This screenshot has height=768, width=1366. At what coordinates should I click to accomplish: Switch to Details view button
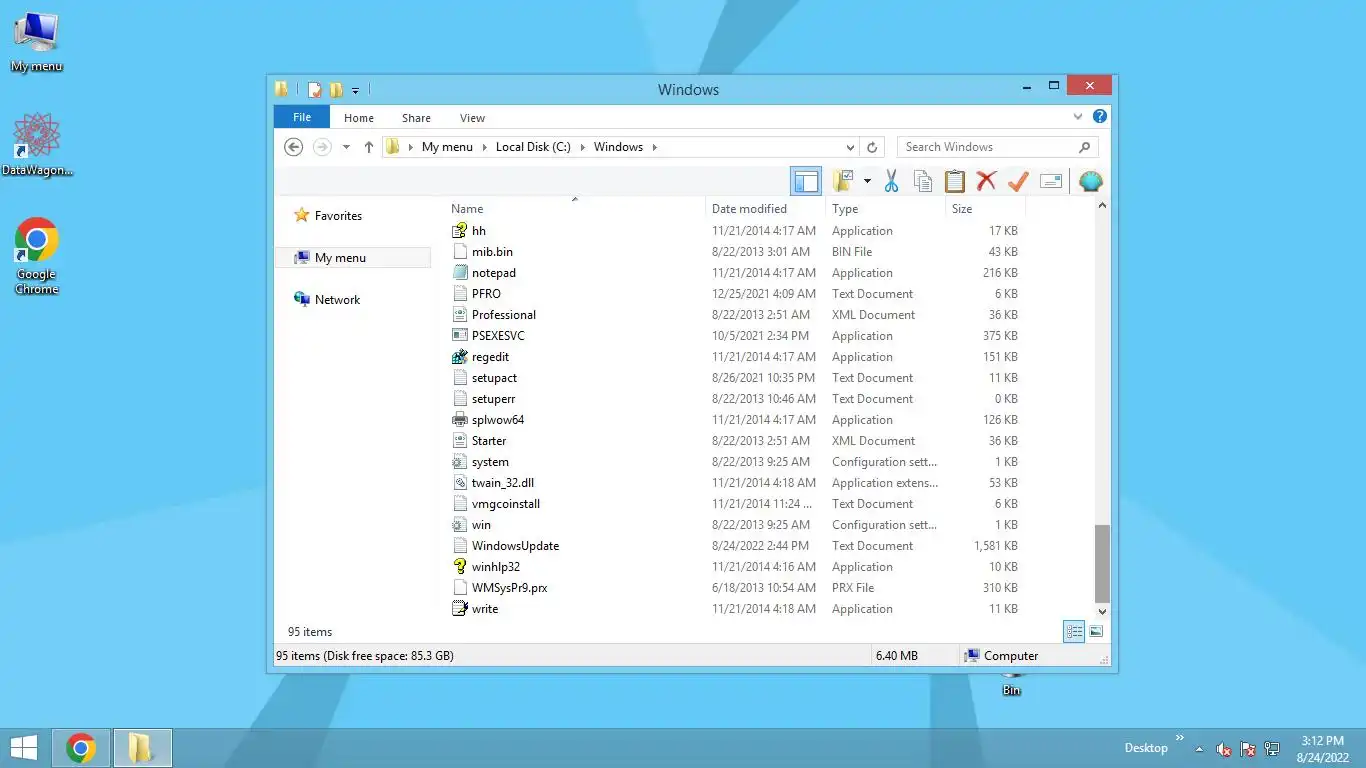[x=1074, y=631]
